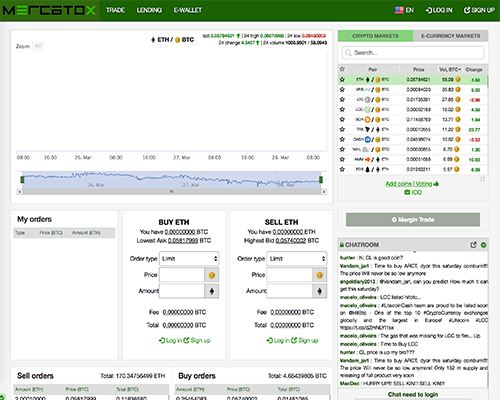Click the Margin Trade button
The height and width of the screenshot is (400, 500).
click(413, 220)
